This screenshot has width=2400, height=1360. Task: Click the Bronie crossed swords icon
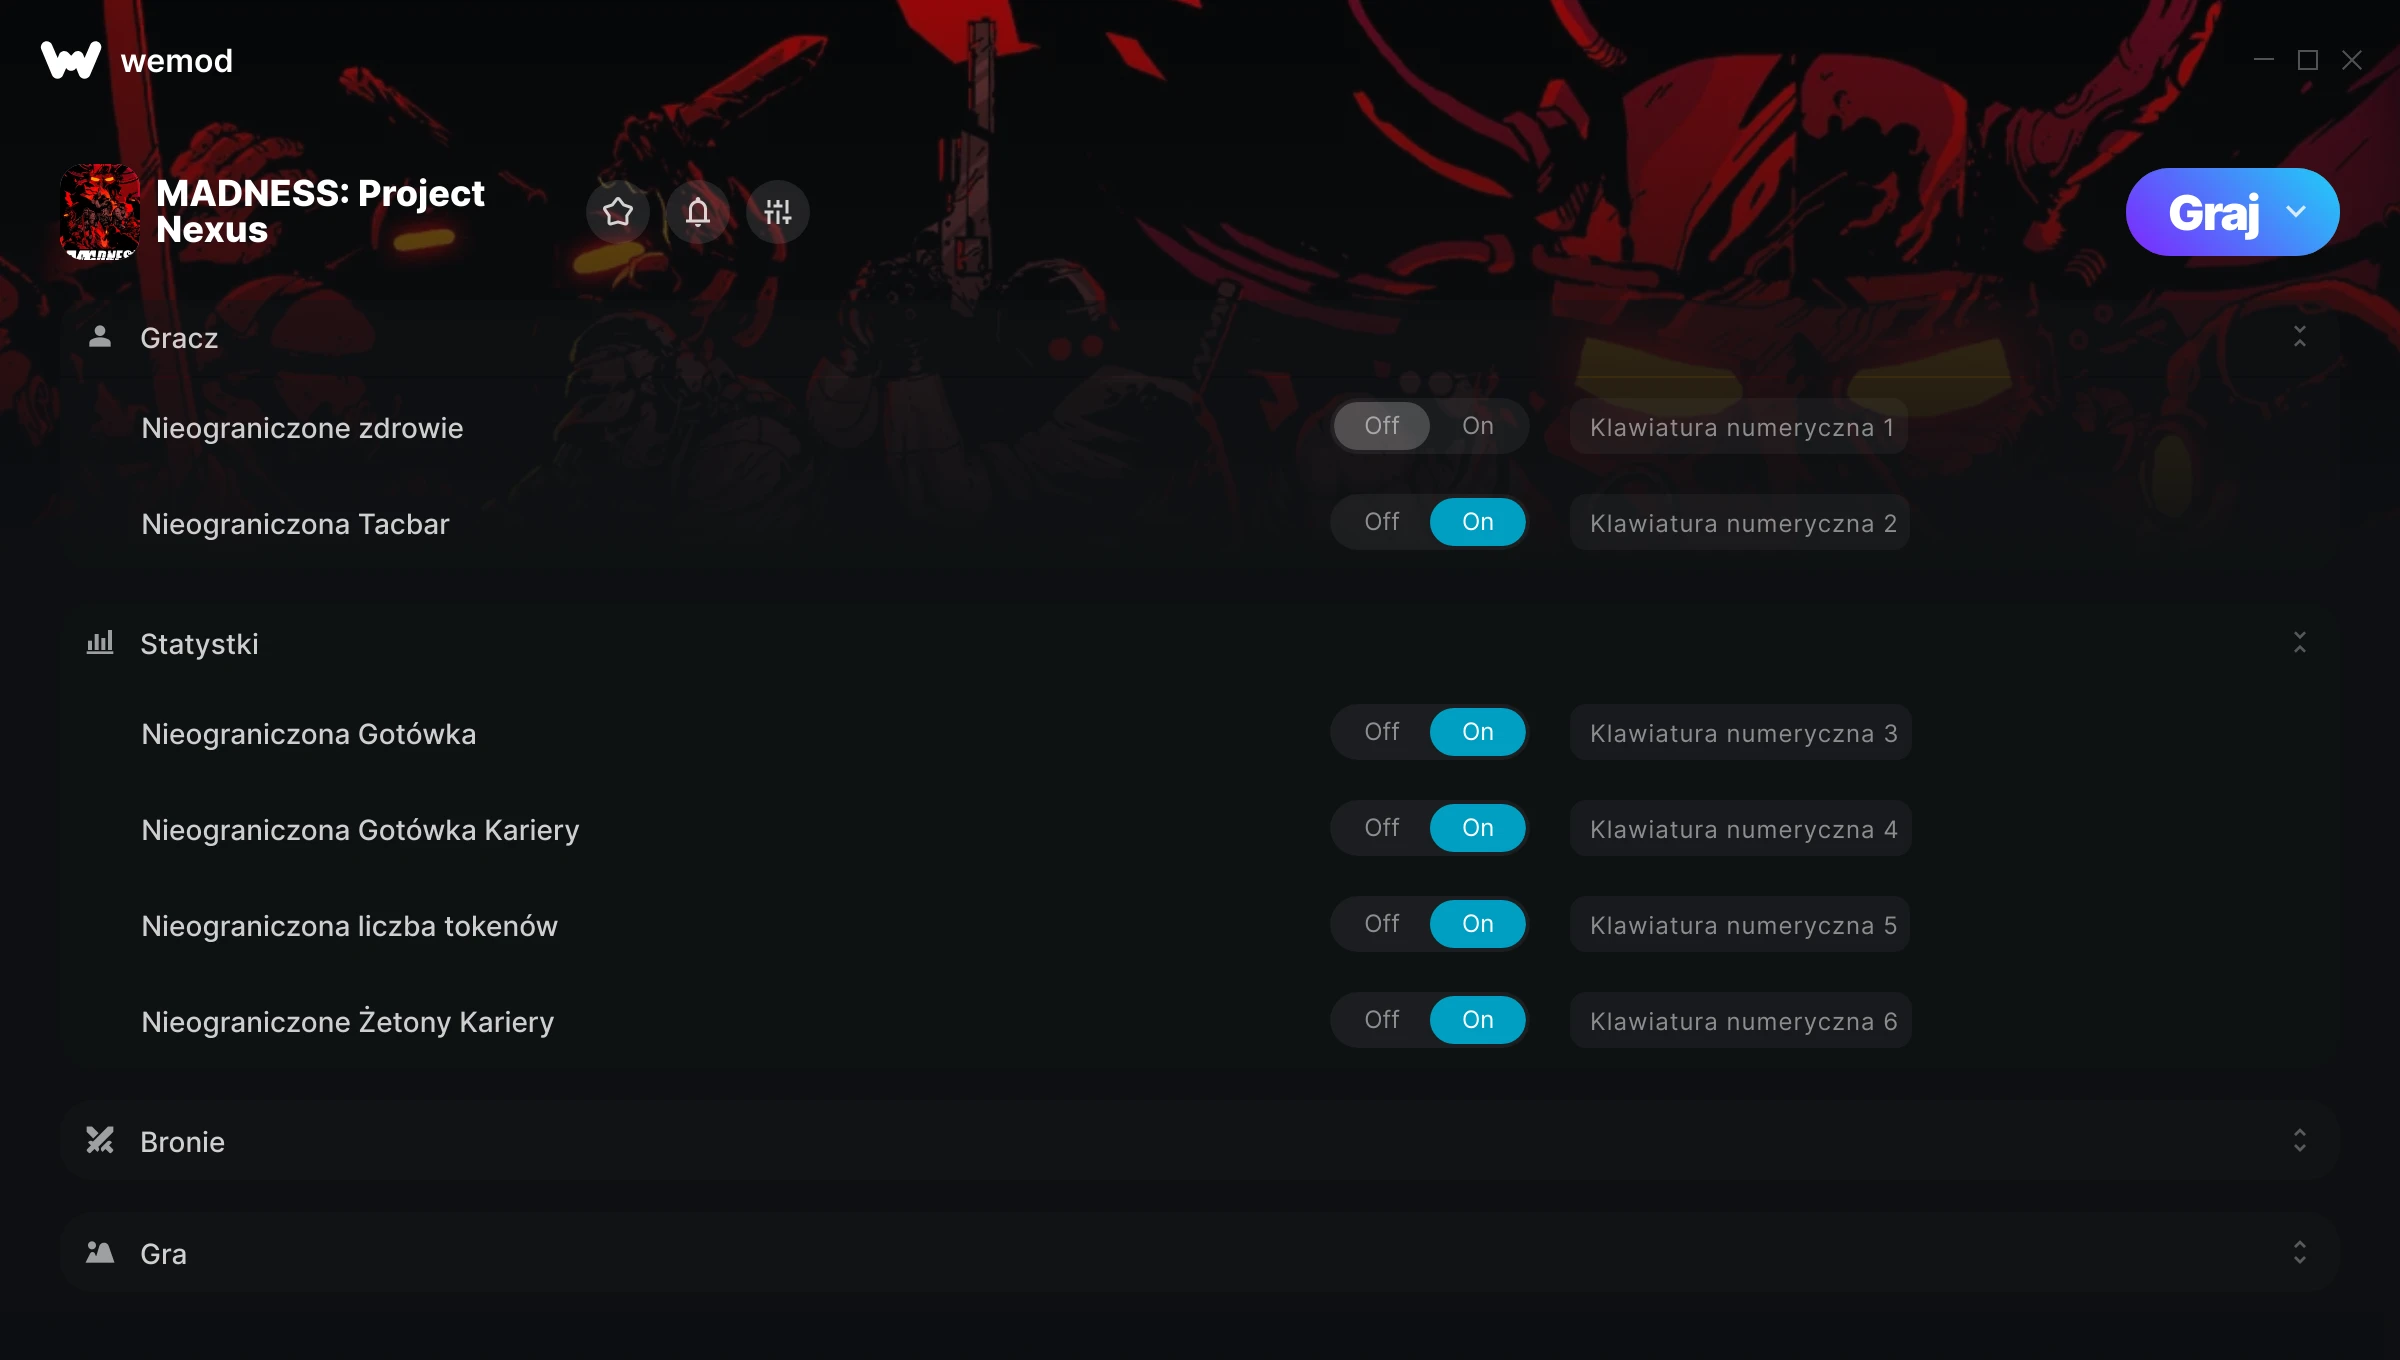(x=100, y=1141)
